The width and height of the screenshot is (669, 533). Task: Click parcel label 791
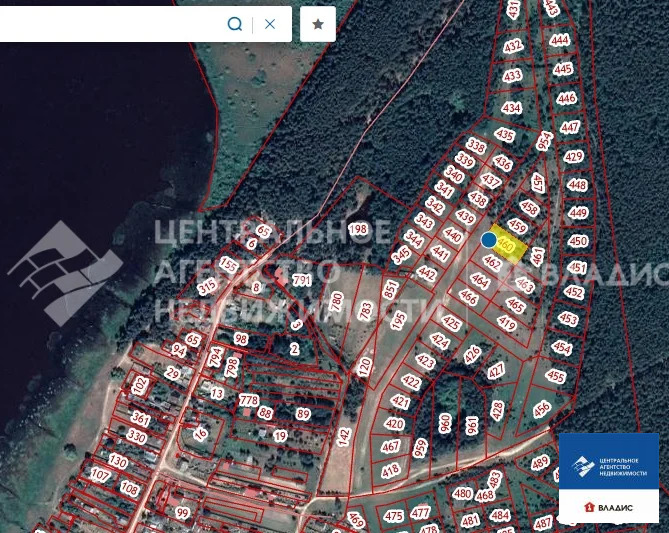point(302,280)
